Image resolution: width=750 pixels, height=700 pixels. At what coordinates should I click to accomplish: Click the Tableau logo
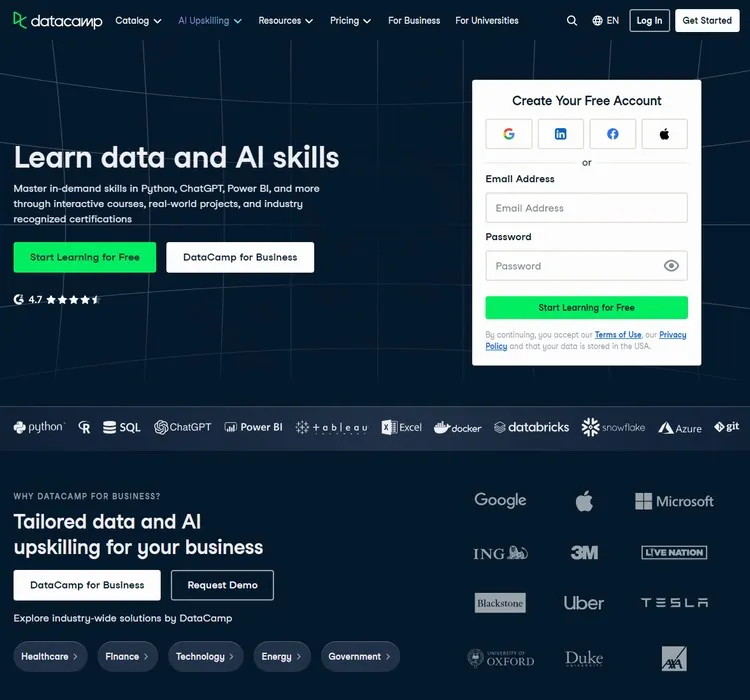click(331, 427)
